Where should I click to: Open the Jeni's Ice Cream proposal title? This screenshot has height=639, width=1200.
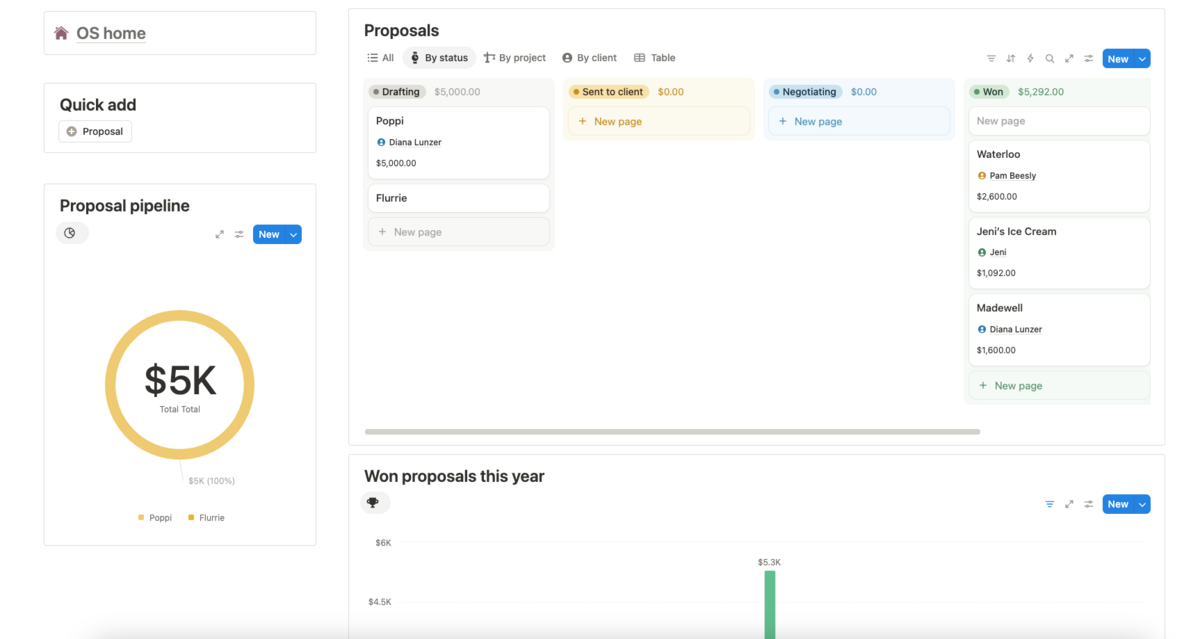(x=1016, y=231)
